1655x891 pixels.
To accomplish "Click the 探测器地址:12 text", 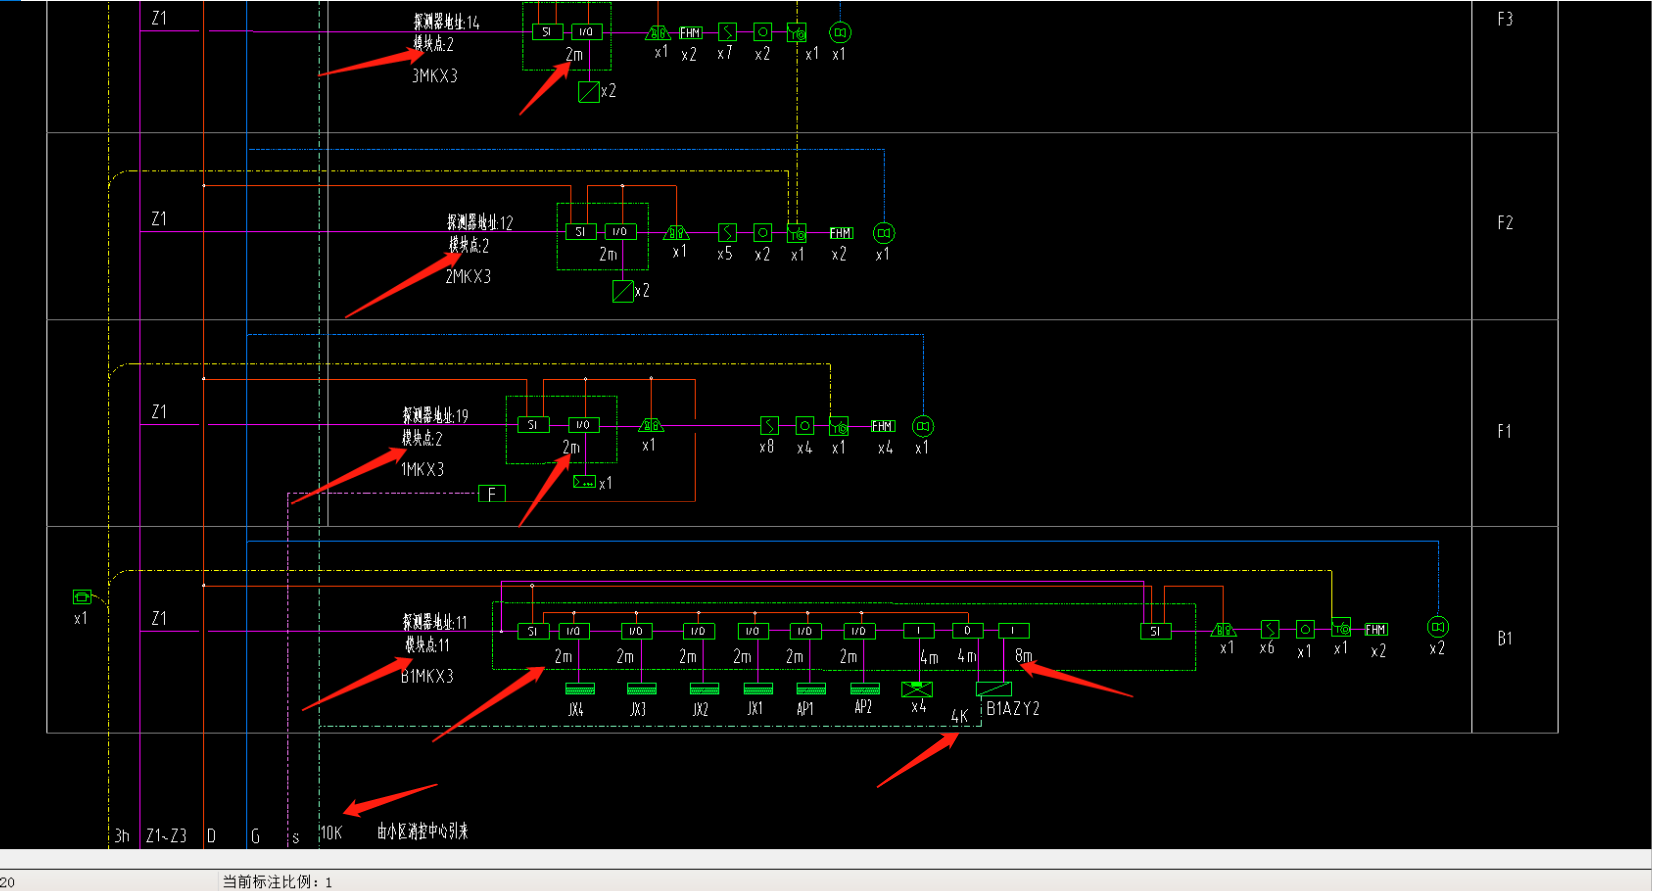I will (480, 222).
